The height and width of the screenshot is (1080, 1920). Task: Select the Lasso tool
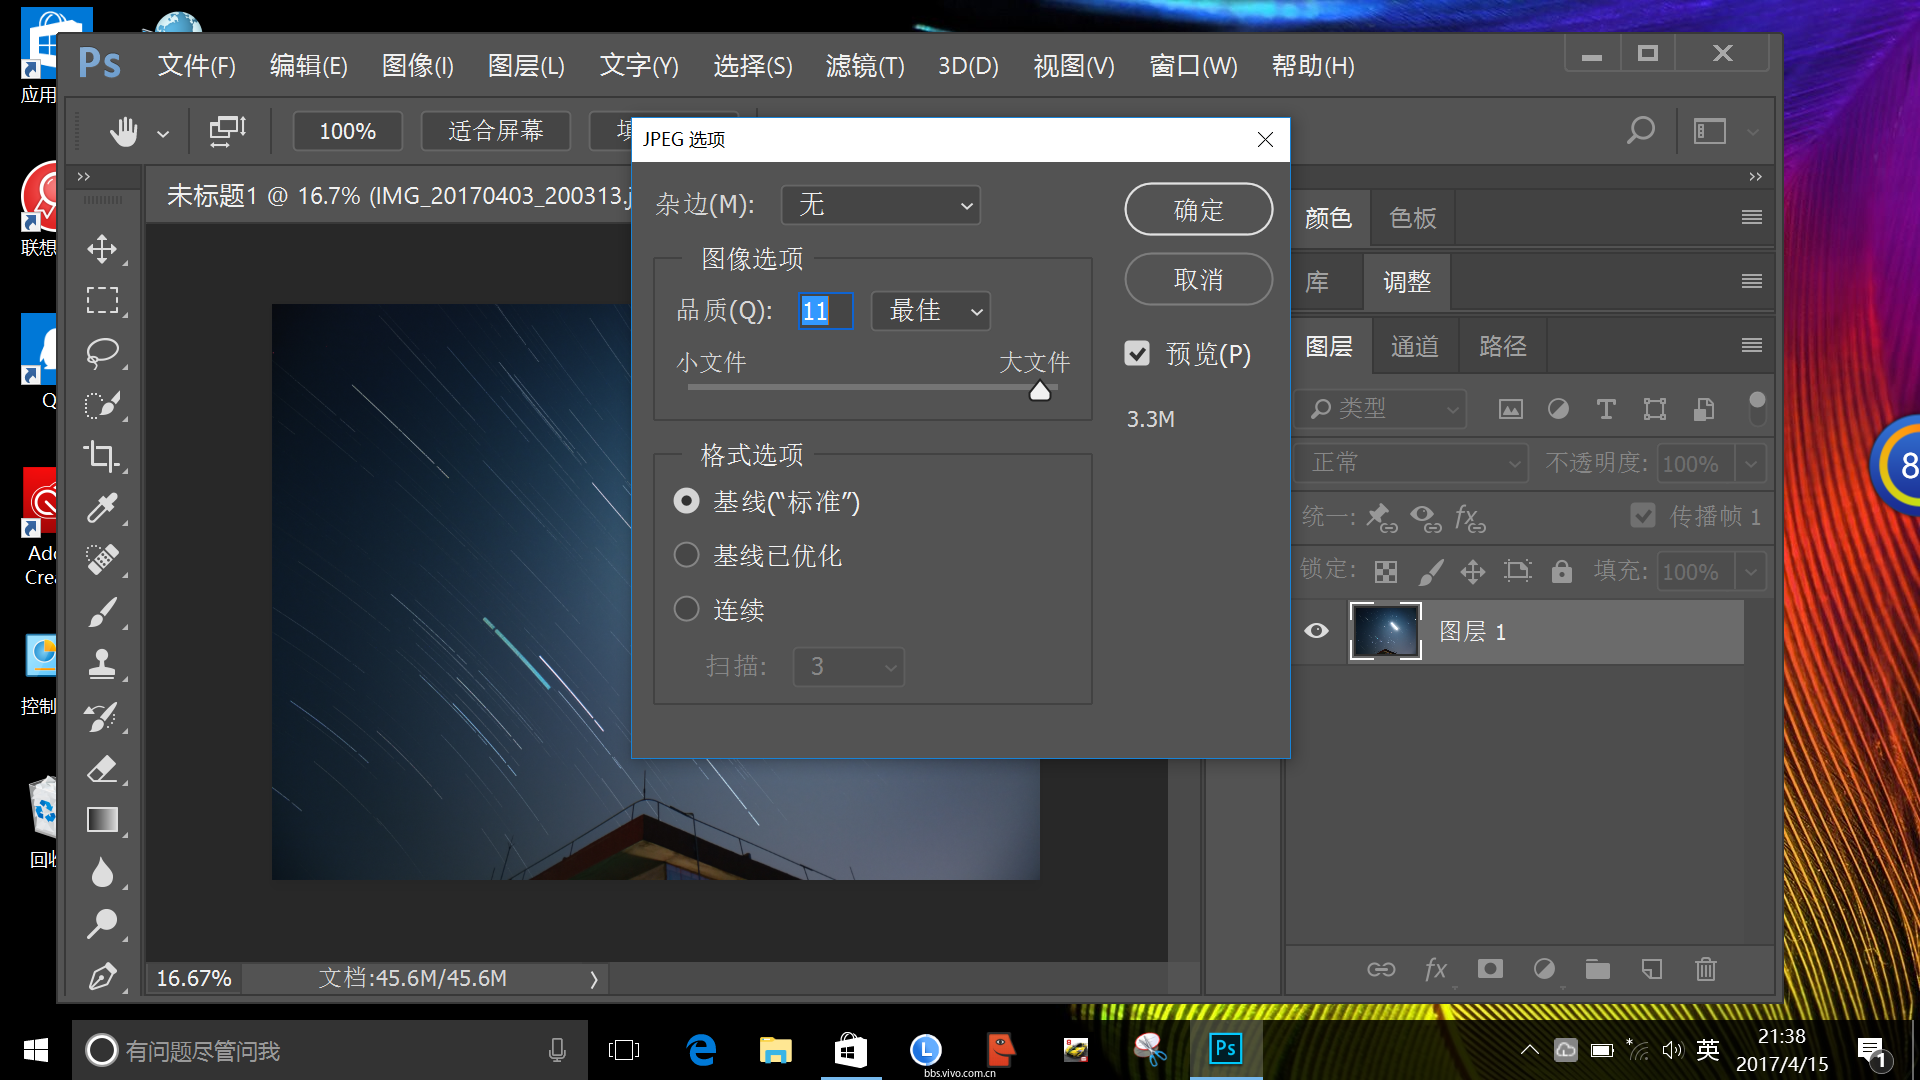pyautogui.click(x=102, y=353)
